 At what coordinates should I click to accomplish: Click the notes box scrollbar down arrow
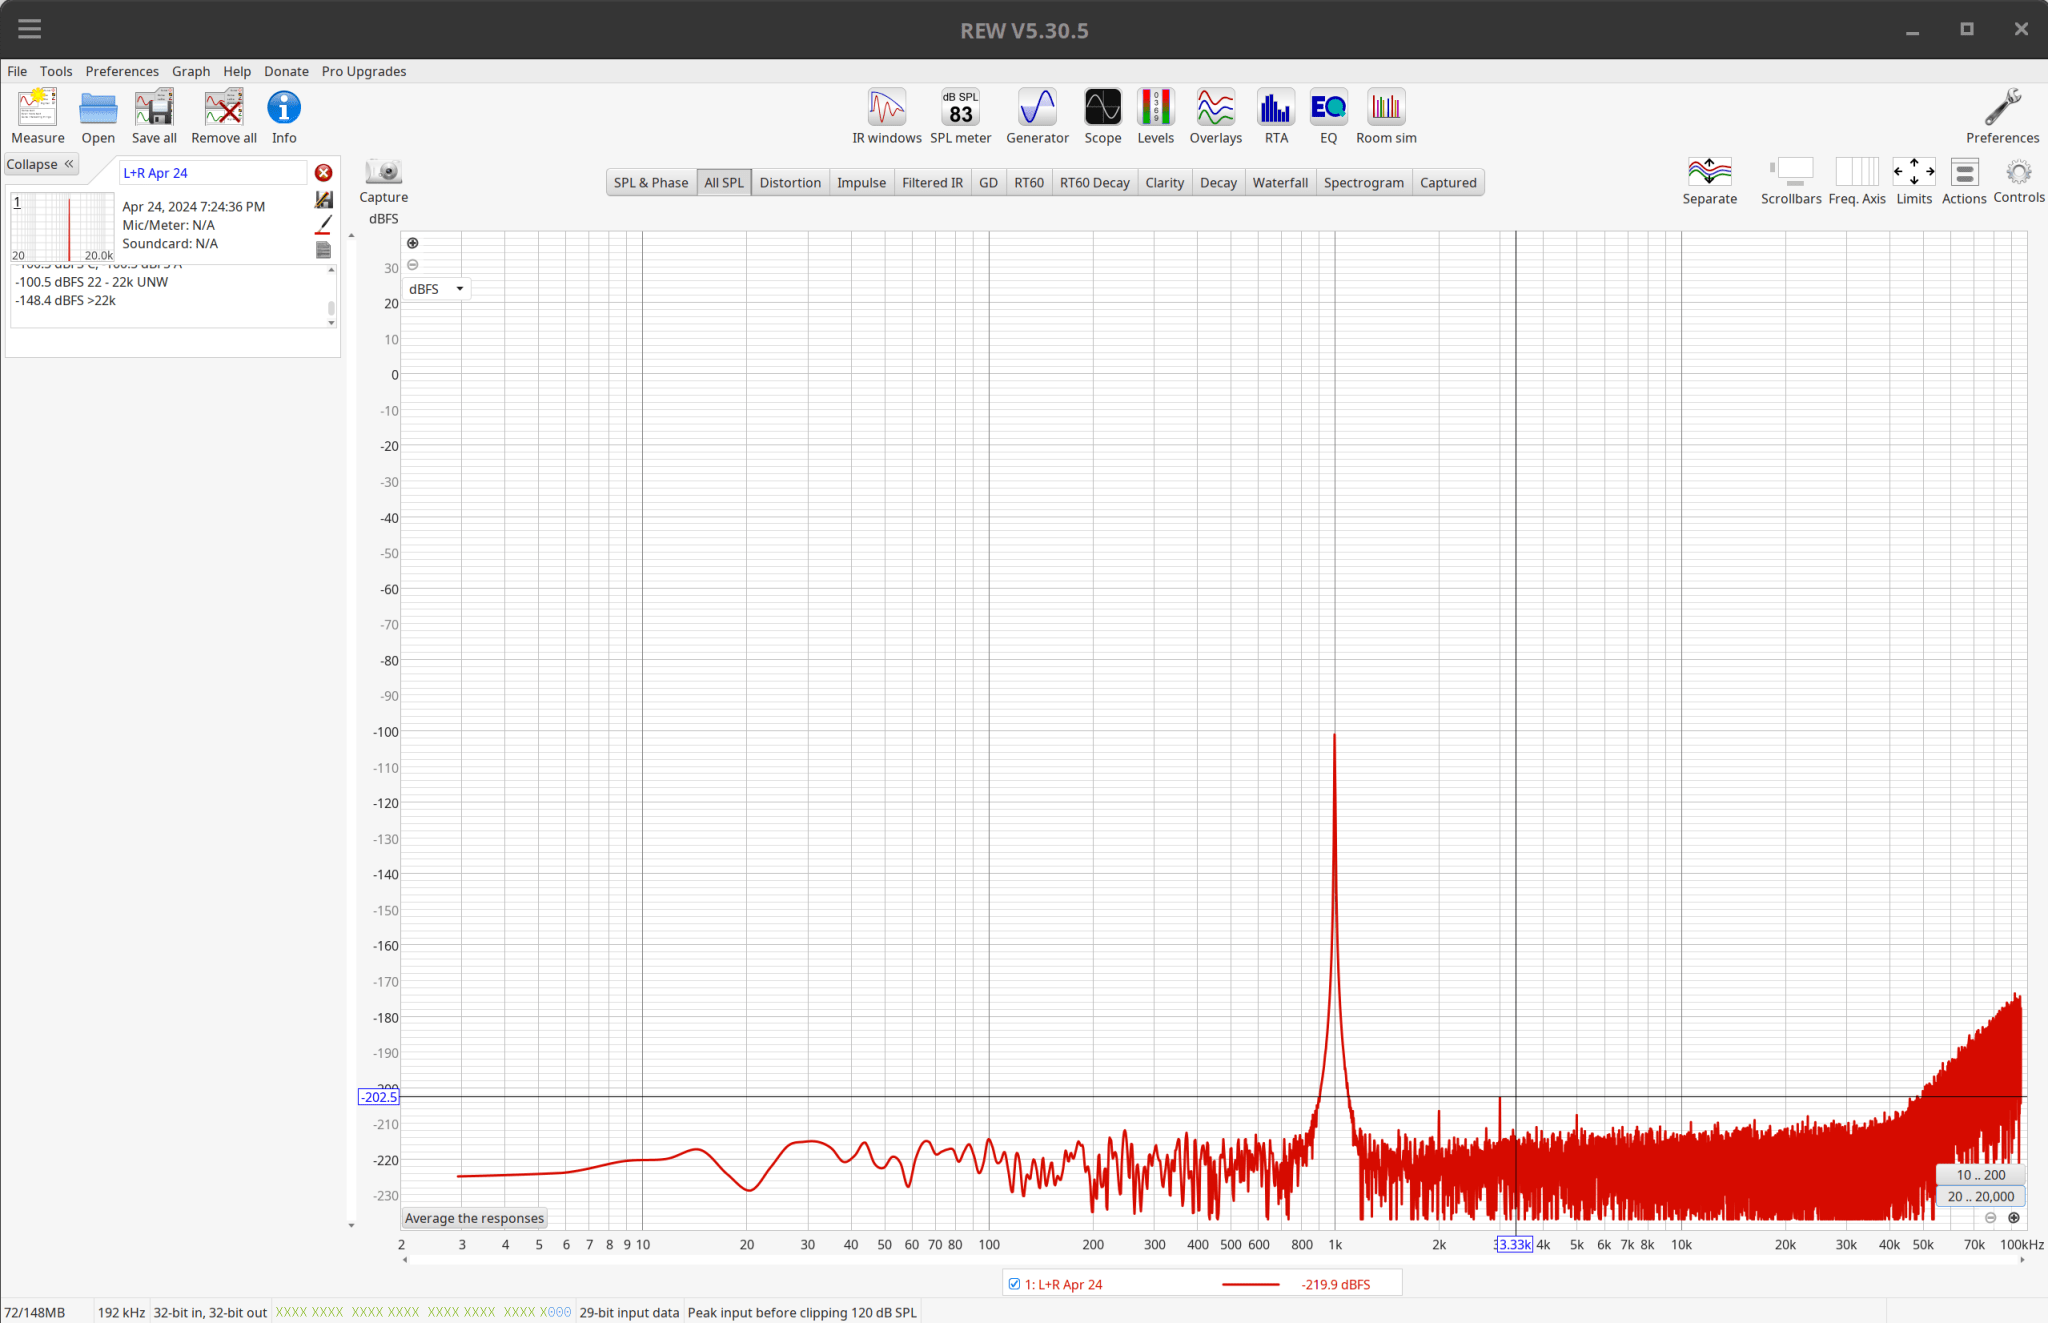coord(331,323)
